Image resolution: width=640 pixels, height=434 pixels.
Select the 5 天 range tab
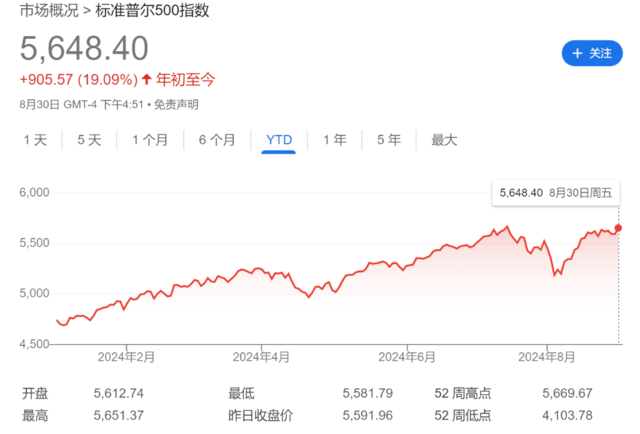tap(89, 140)
